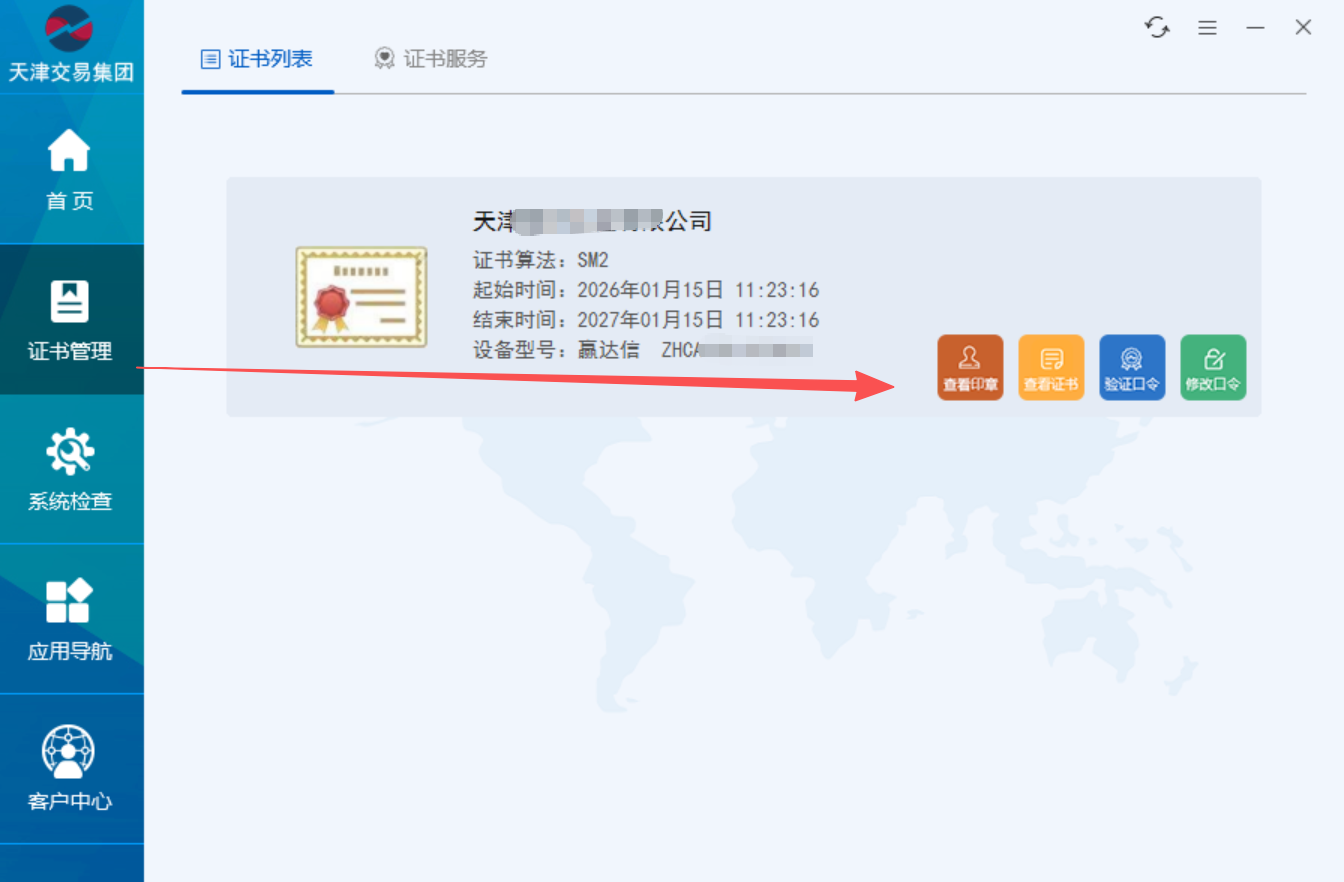This screenshot has height=882, width=1344.
Task: Click the 设备型号 device model line
Action: (642, 350)
